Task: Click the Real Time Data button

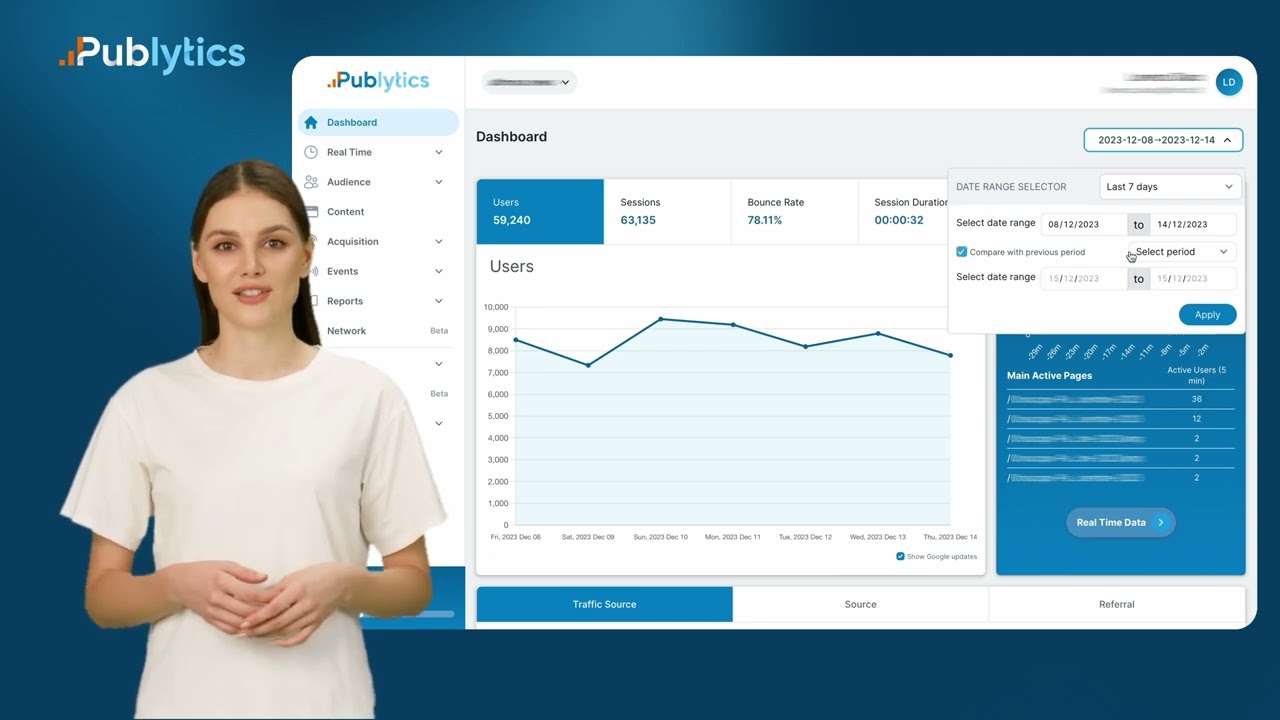Action: [x=1120, y=522]
